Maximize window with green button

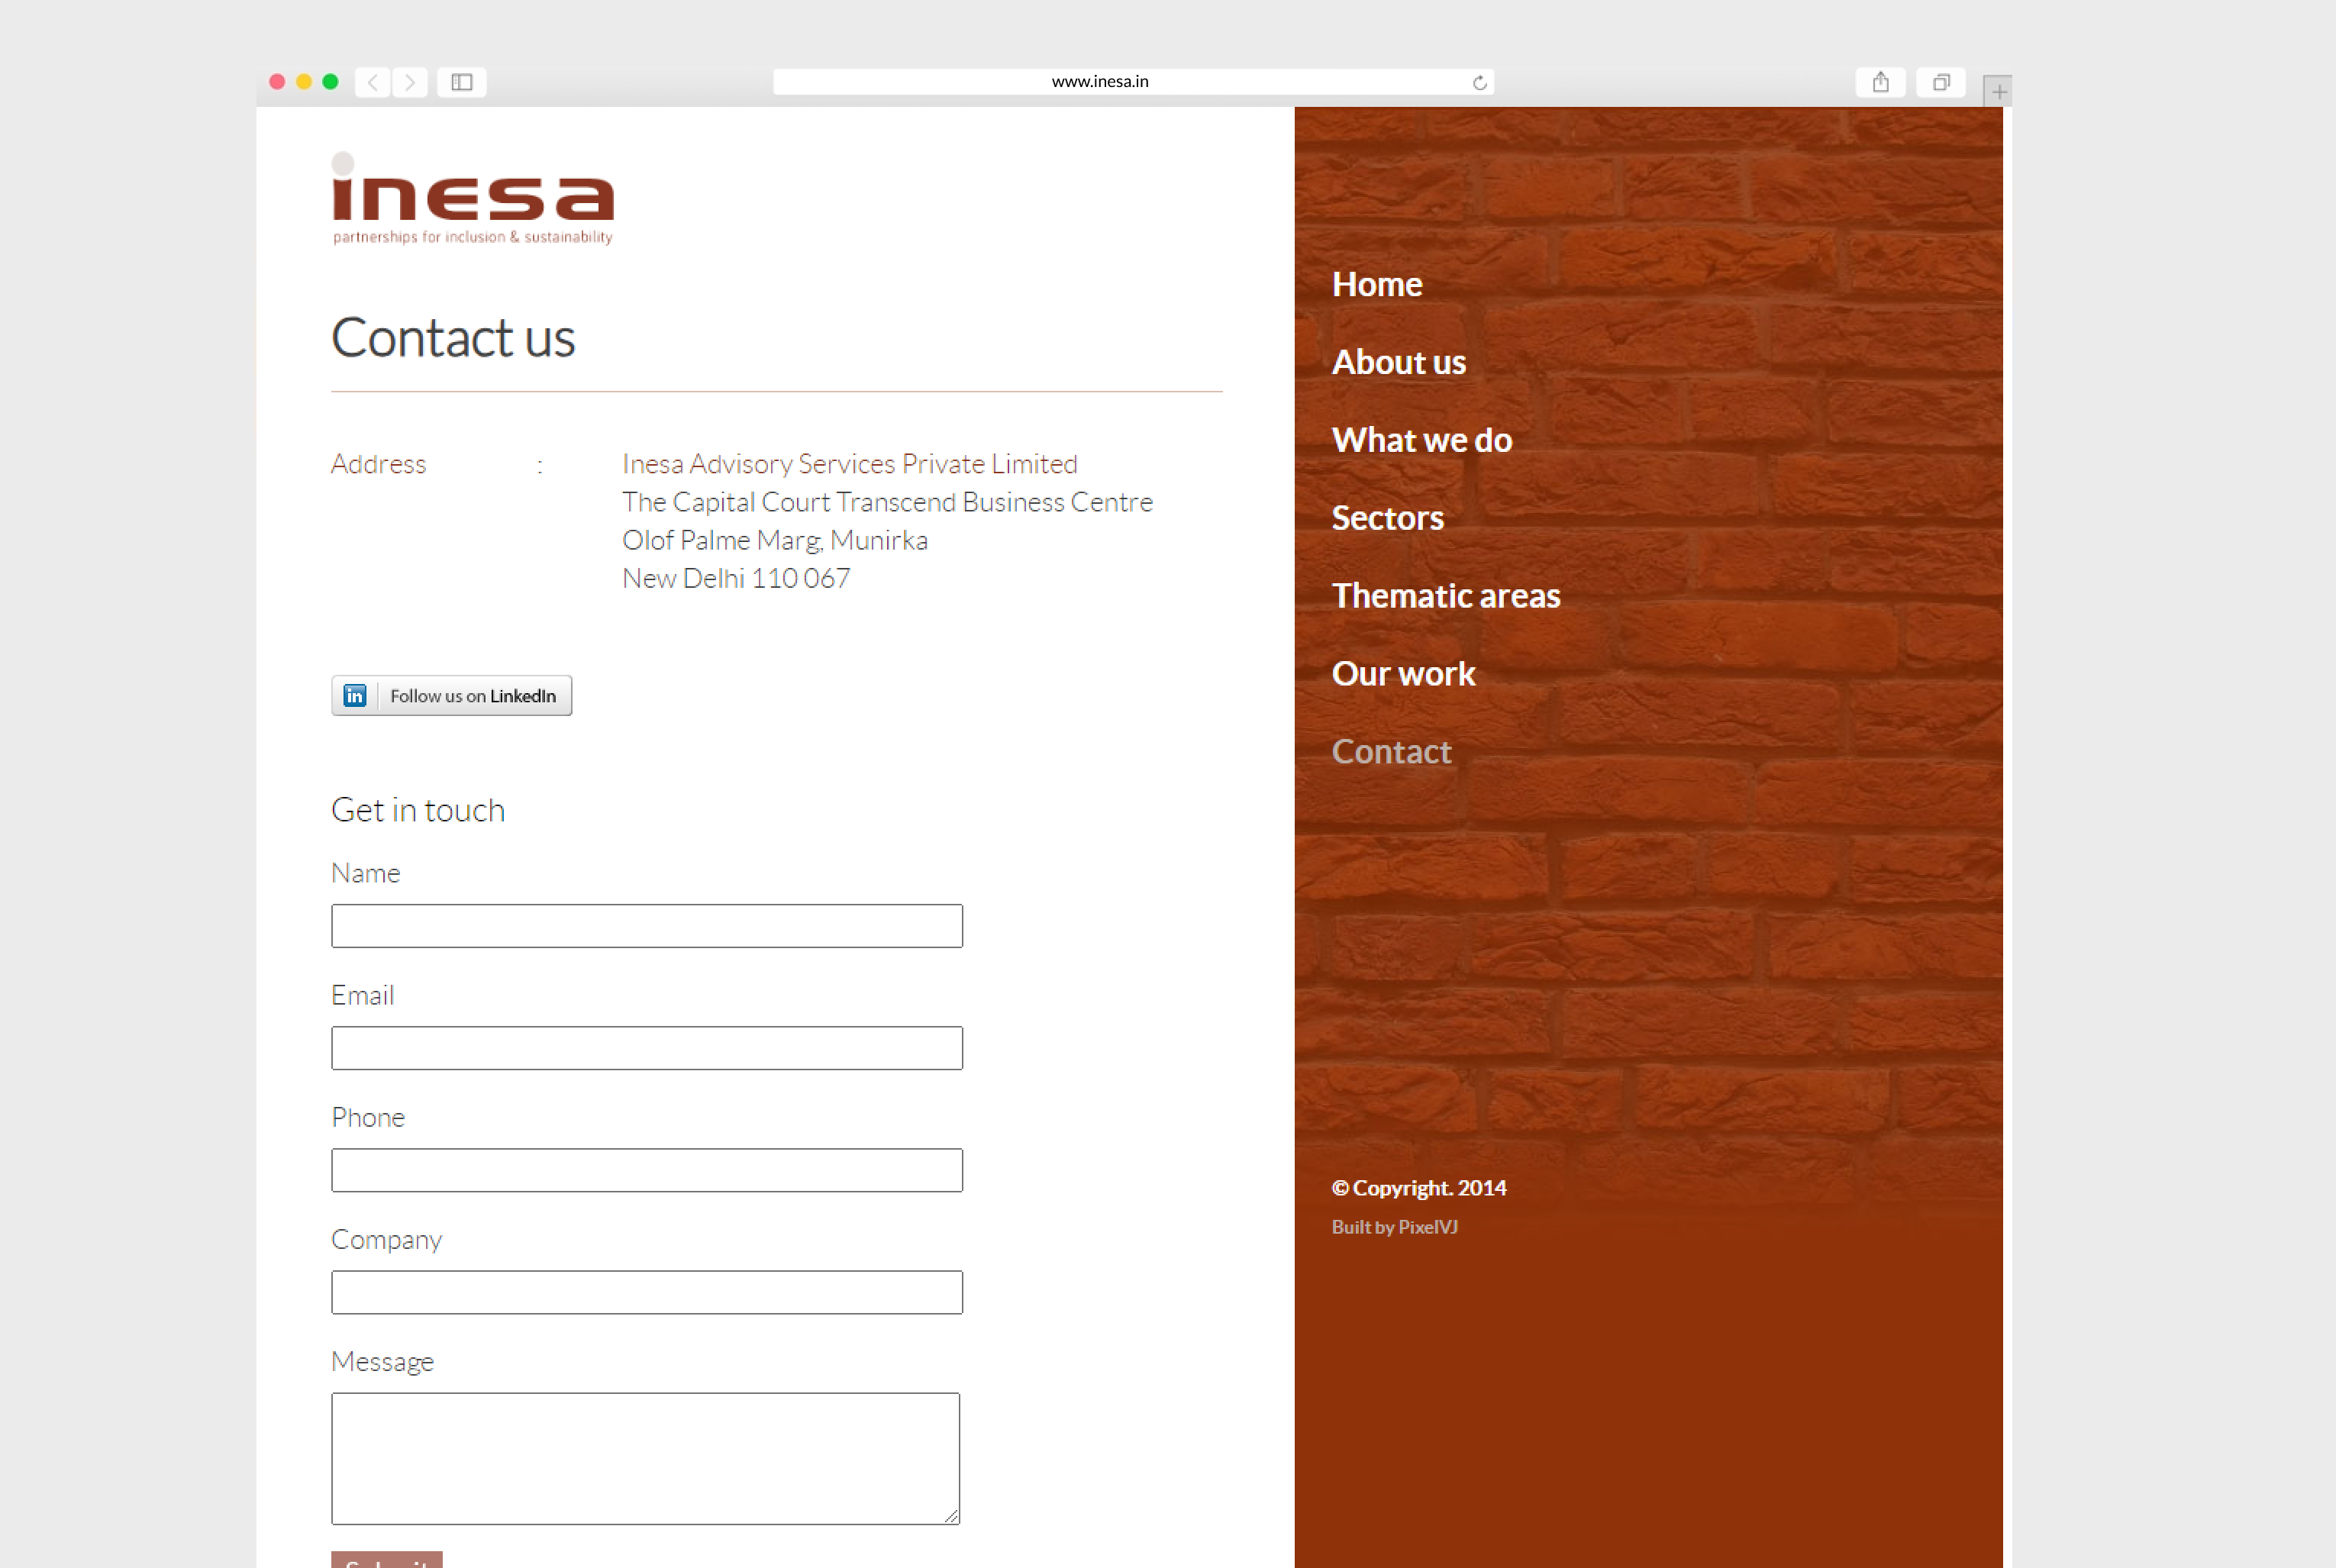(x=331, y=82)
